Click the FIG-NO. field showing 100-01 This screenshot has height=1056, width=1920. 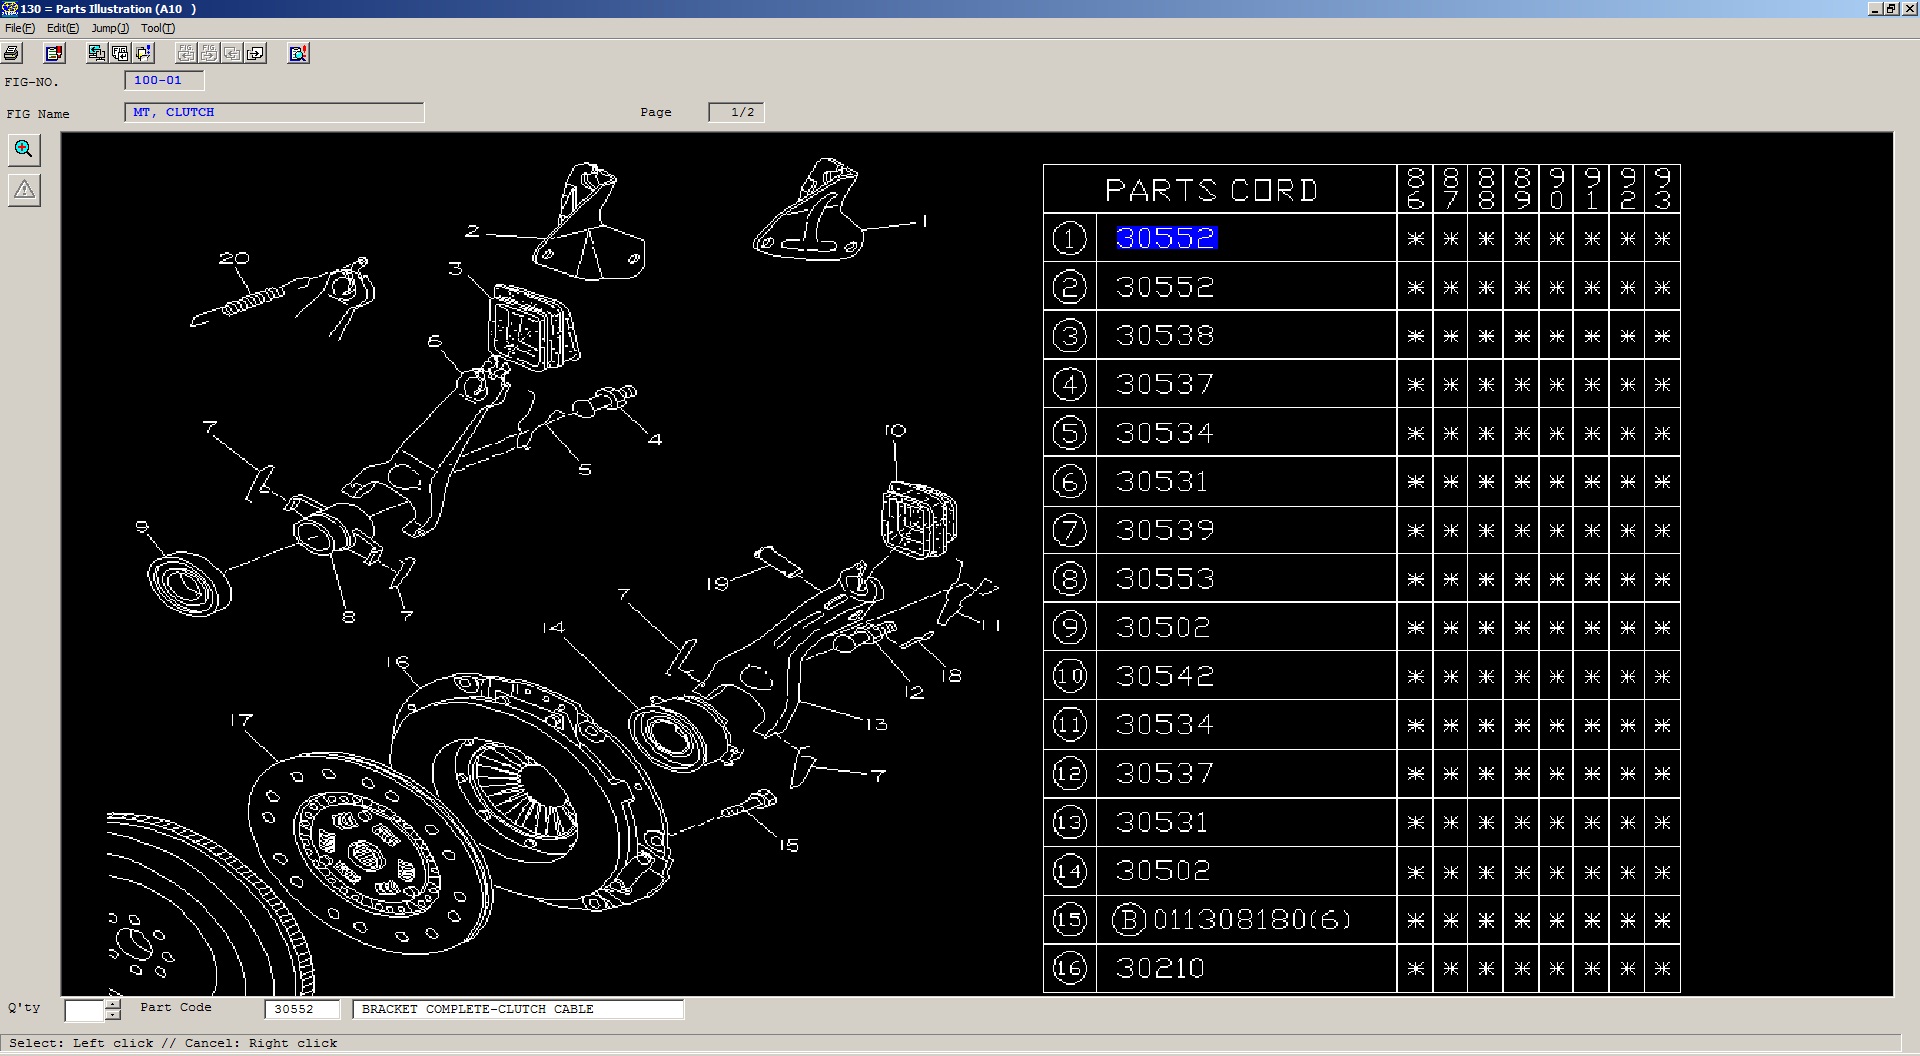coord(164,81)
